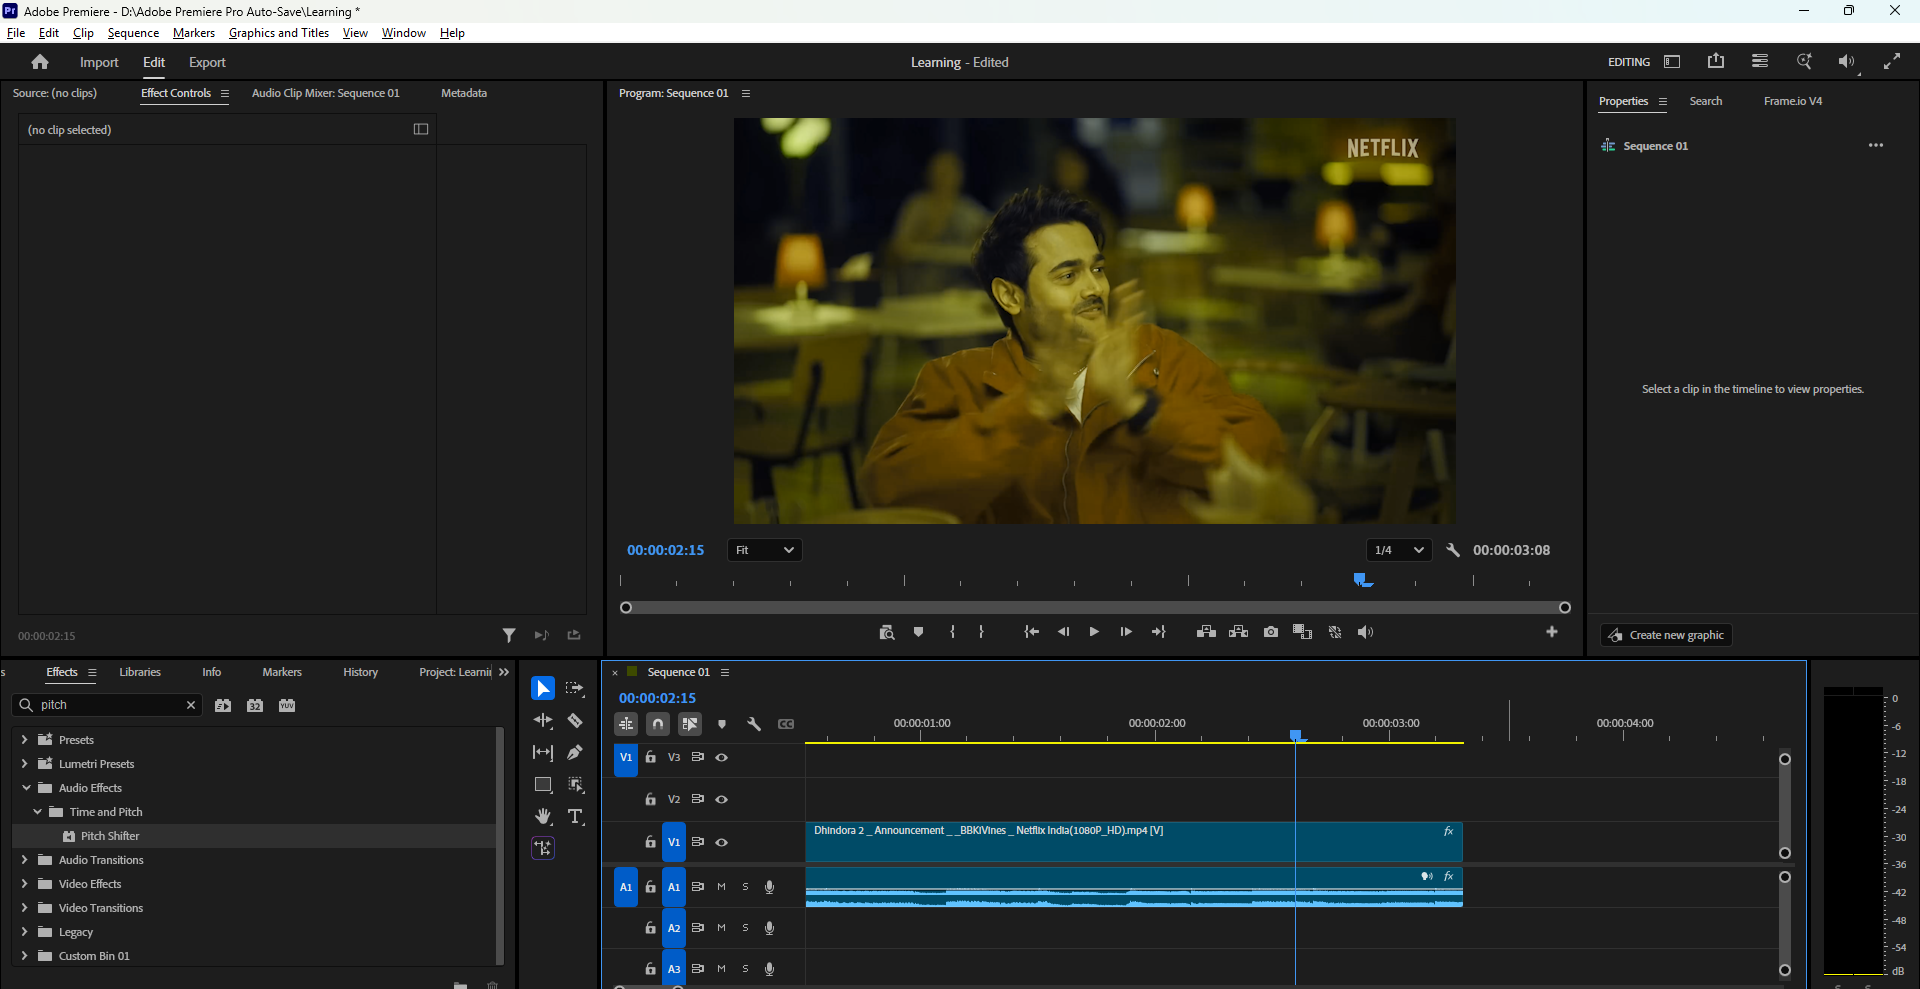The height and width of the screenshot is (989, 1920).
Task: Toggle V2 track output eye
Action: tap(722, 800)
